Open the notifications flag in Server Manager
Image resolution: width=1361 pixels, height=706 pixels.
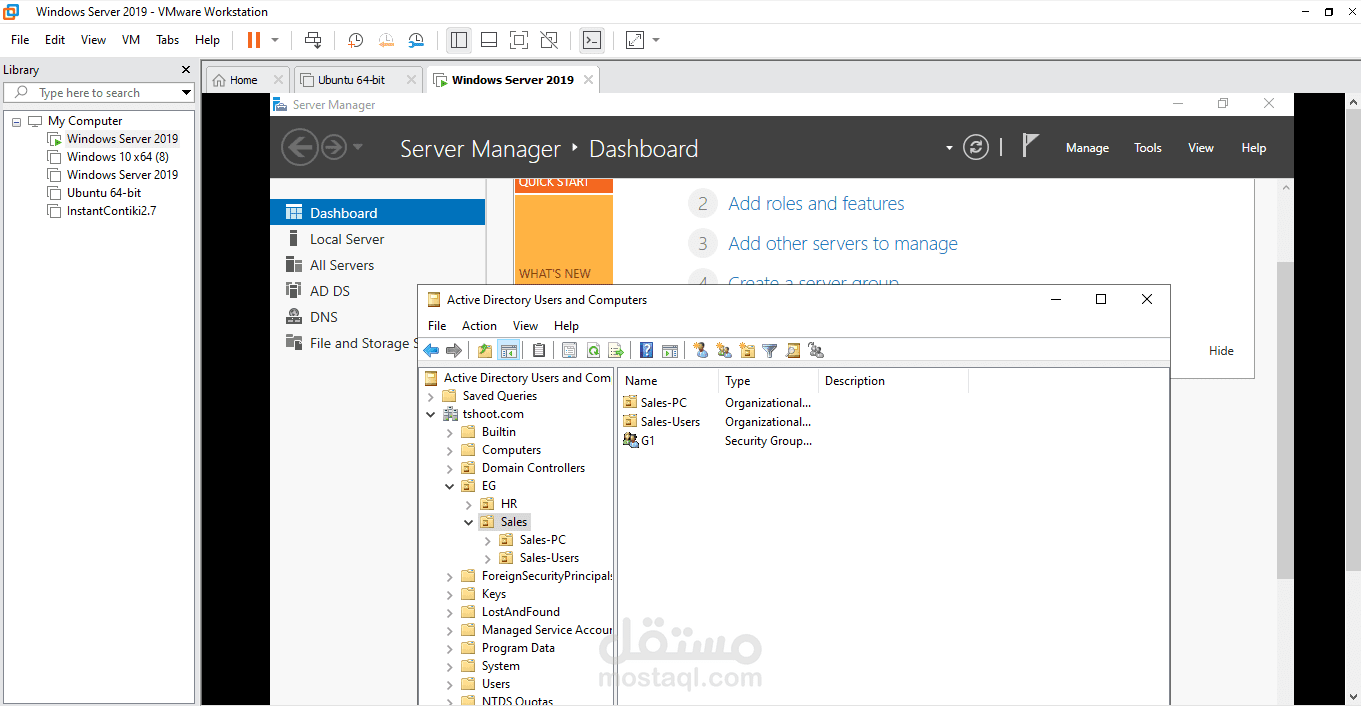point(1030,146)
